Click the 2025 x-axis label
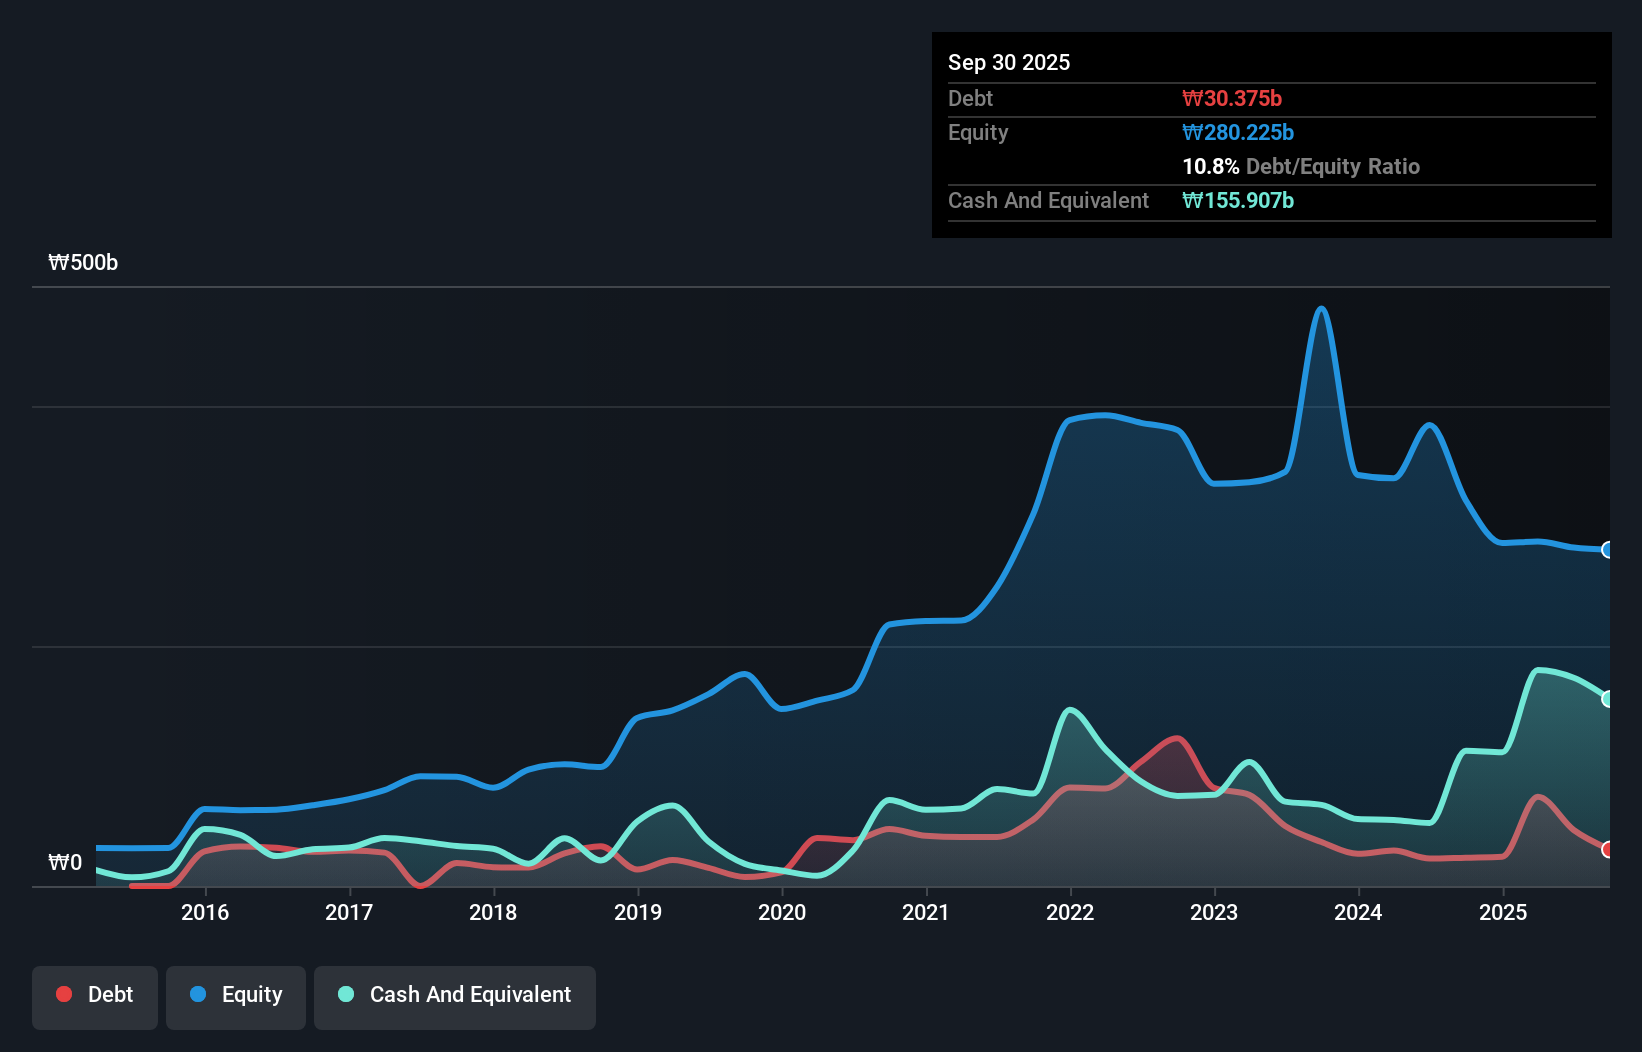This screenshot has width=1642, height=1052. pos(1503,912)
